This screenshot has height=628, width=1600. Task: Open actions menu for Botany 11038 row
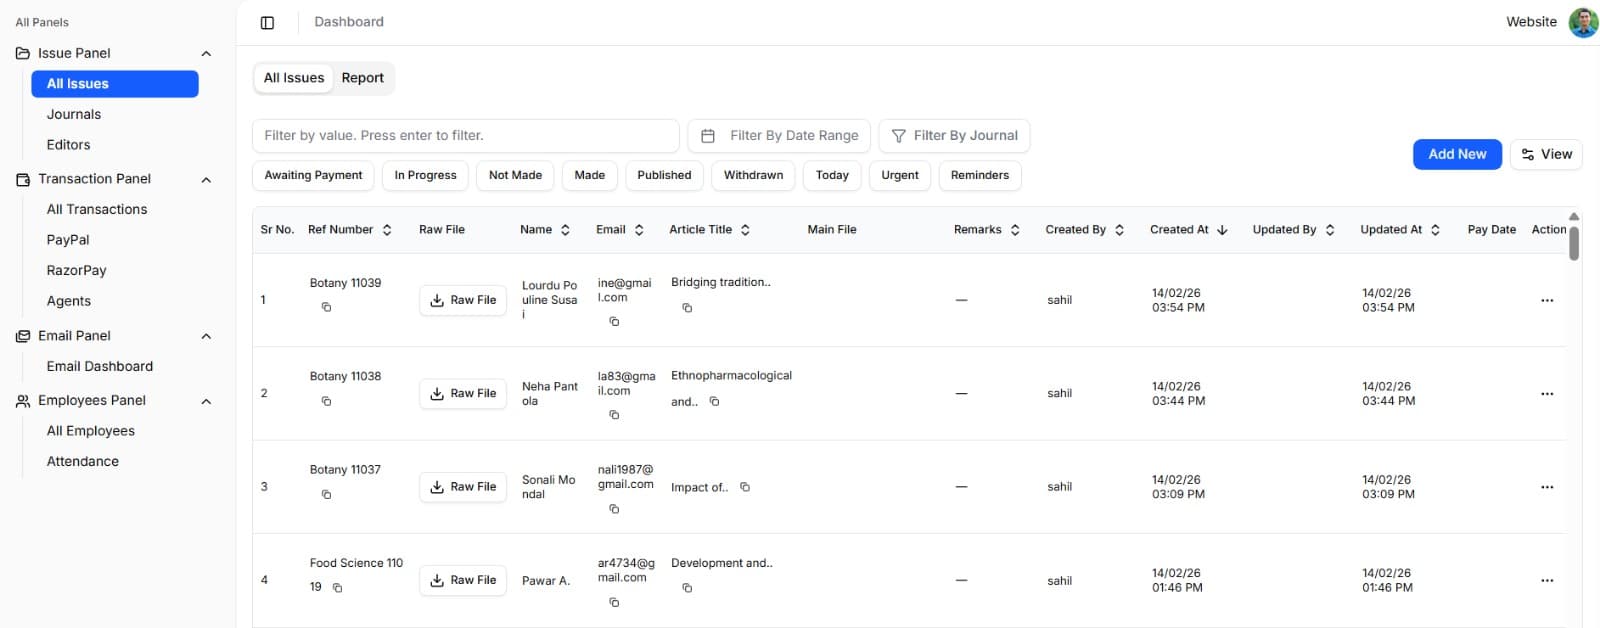click(x=1547, y=394)
